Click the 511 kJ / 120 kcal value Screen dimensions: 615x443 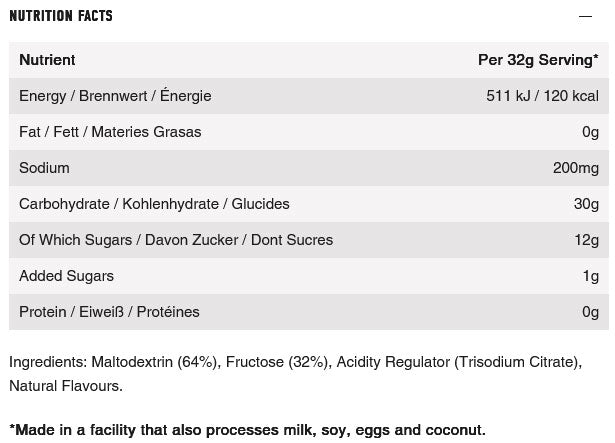coord(542,96)
